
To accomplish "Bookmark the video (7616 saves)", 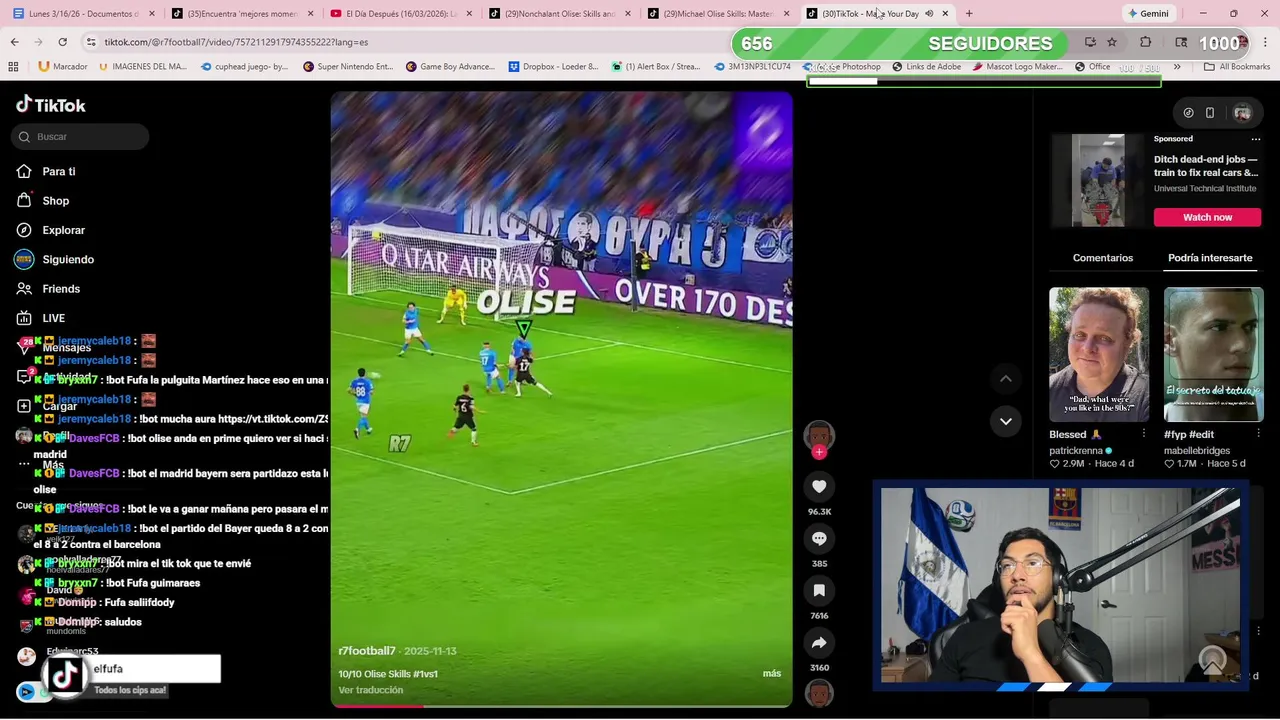I will point(819,590).
